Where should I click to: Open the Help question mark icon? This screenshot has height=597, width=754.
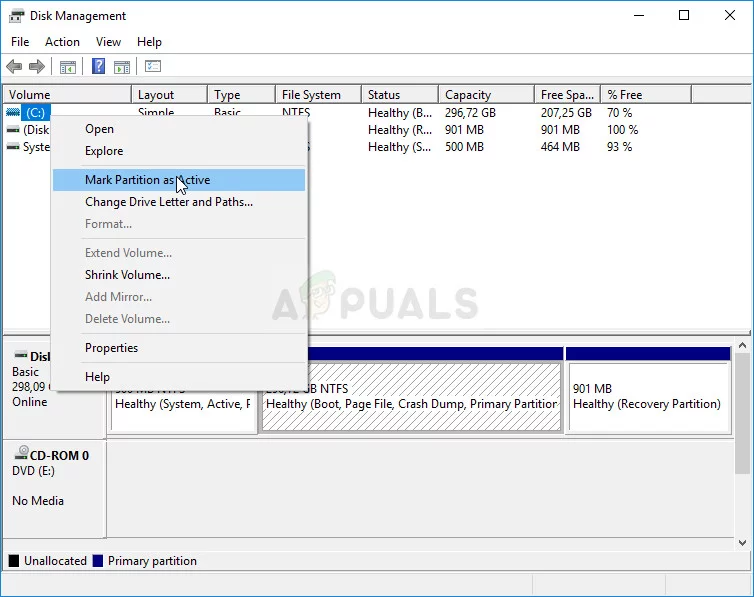(x=98, y=66)
